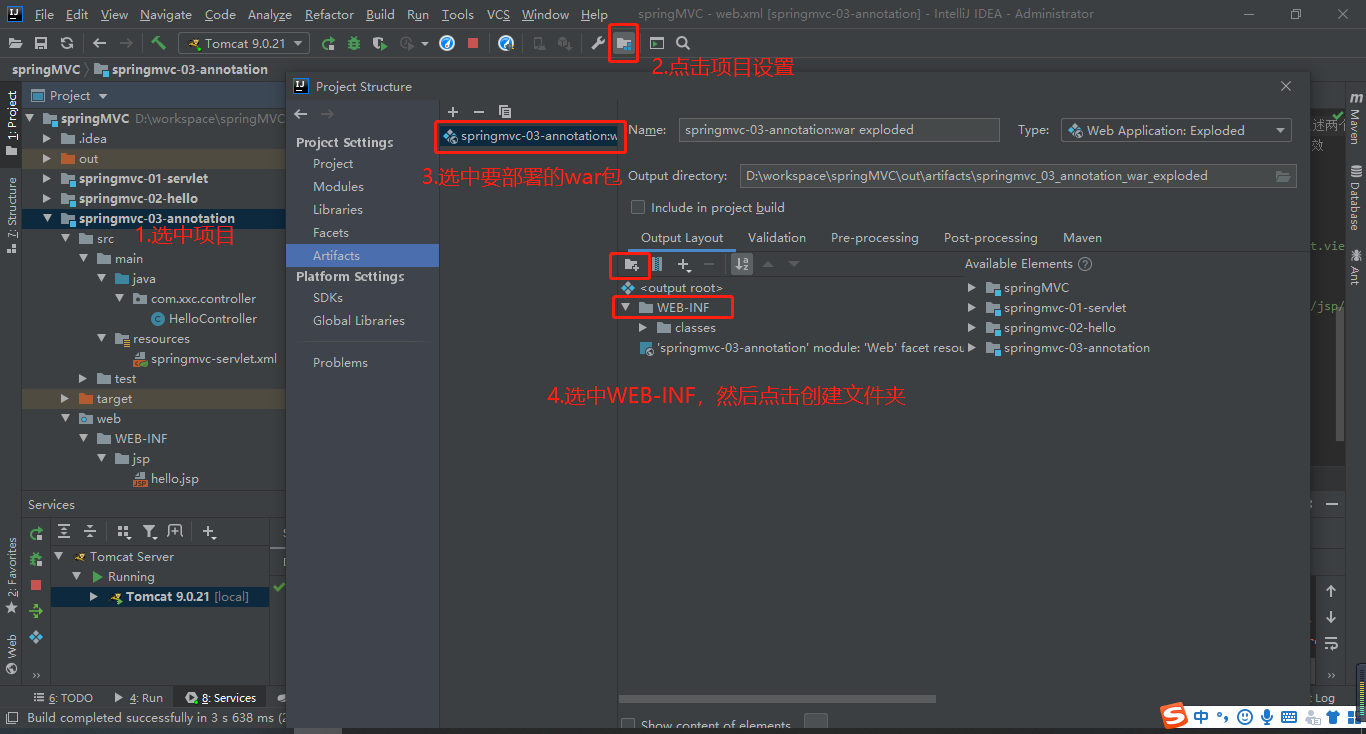Rerun Tomcat from the main toolbar
The width and height of the screenshot is (1366, 734).
point(328,43)
